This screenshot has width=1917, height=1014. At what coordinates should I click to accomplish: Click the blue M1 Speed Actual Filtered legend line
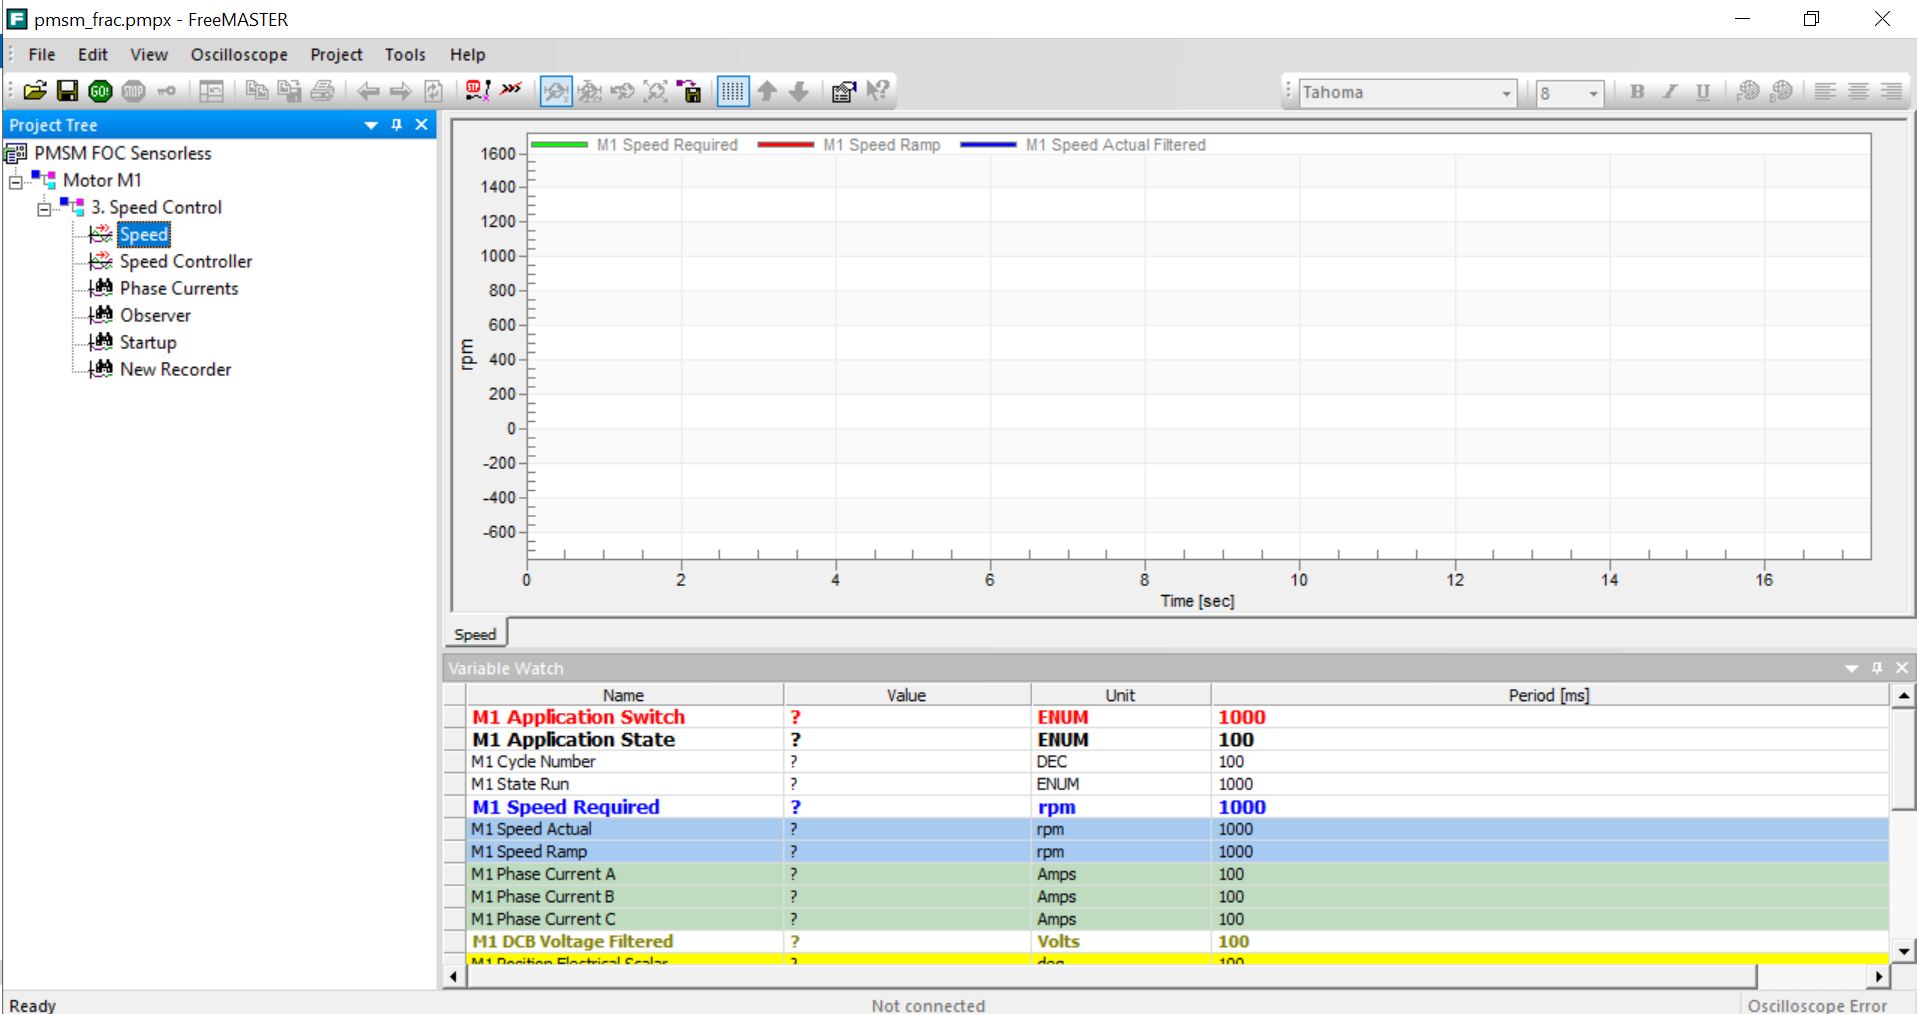[988, 145]
